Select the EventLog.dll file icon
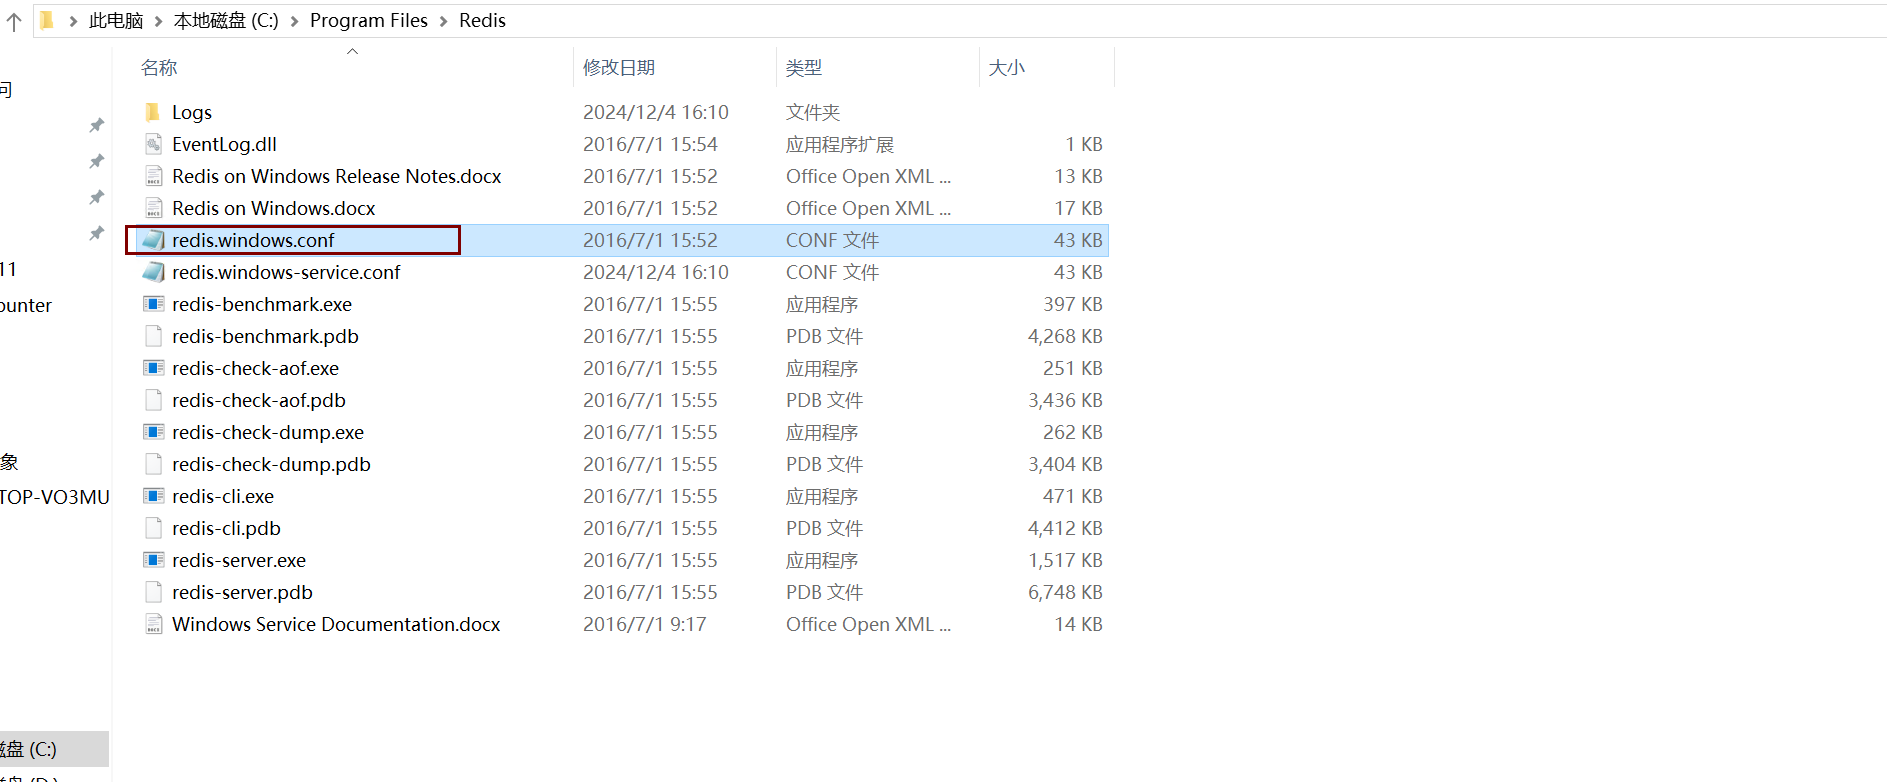The image size is (1887, 782). pos(153,144)
